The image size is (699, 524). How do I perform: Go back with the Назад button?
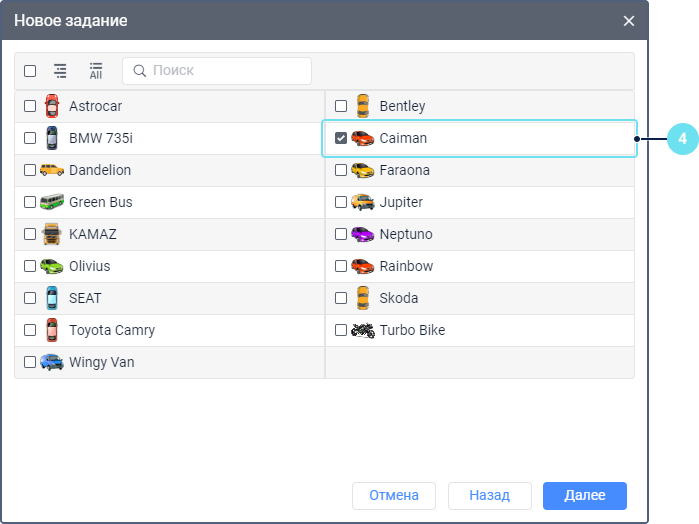[x=489, y=496]
